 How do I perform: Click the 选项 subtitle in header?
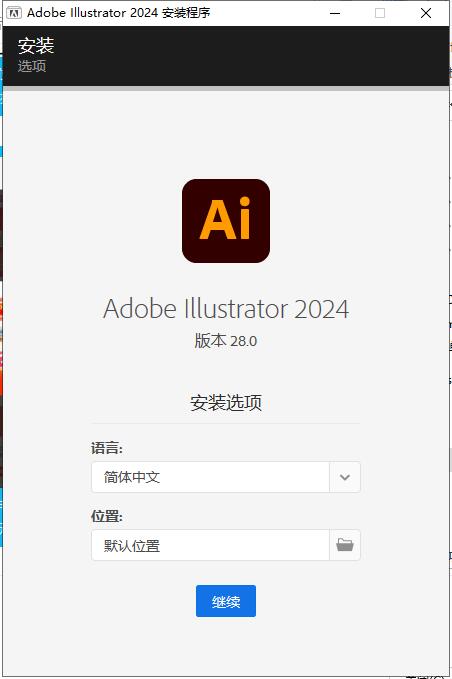[x=32, y=66]
